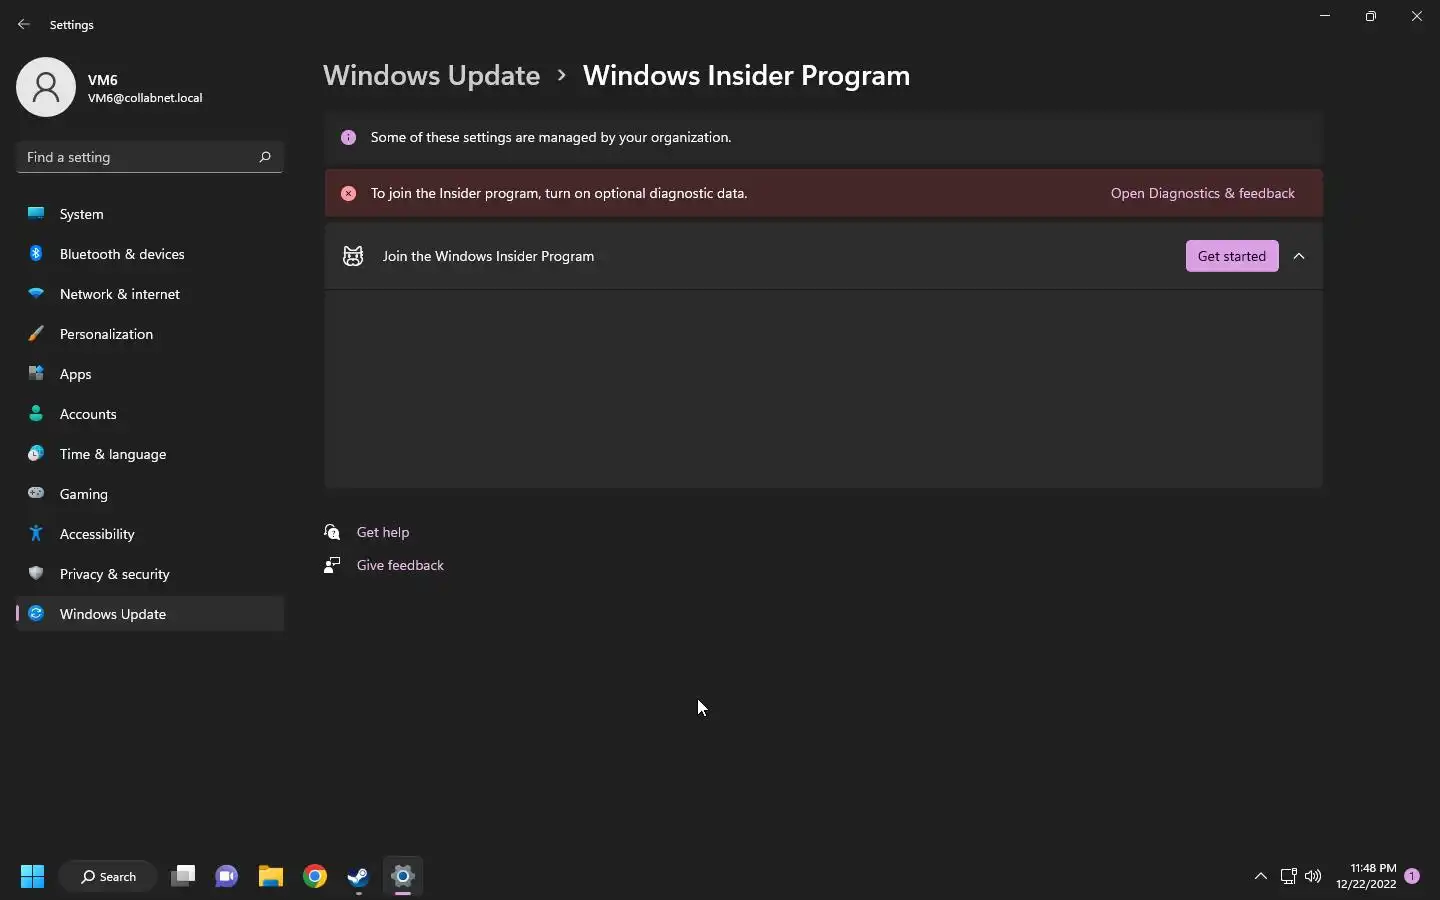The height and width of the screenshot is (900, 1440).
Task: Open Privacy & security settings
Action: click(x=150, y=574)
